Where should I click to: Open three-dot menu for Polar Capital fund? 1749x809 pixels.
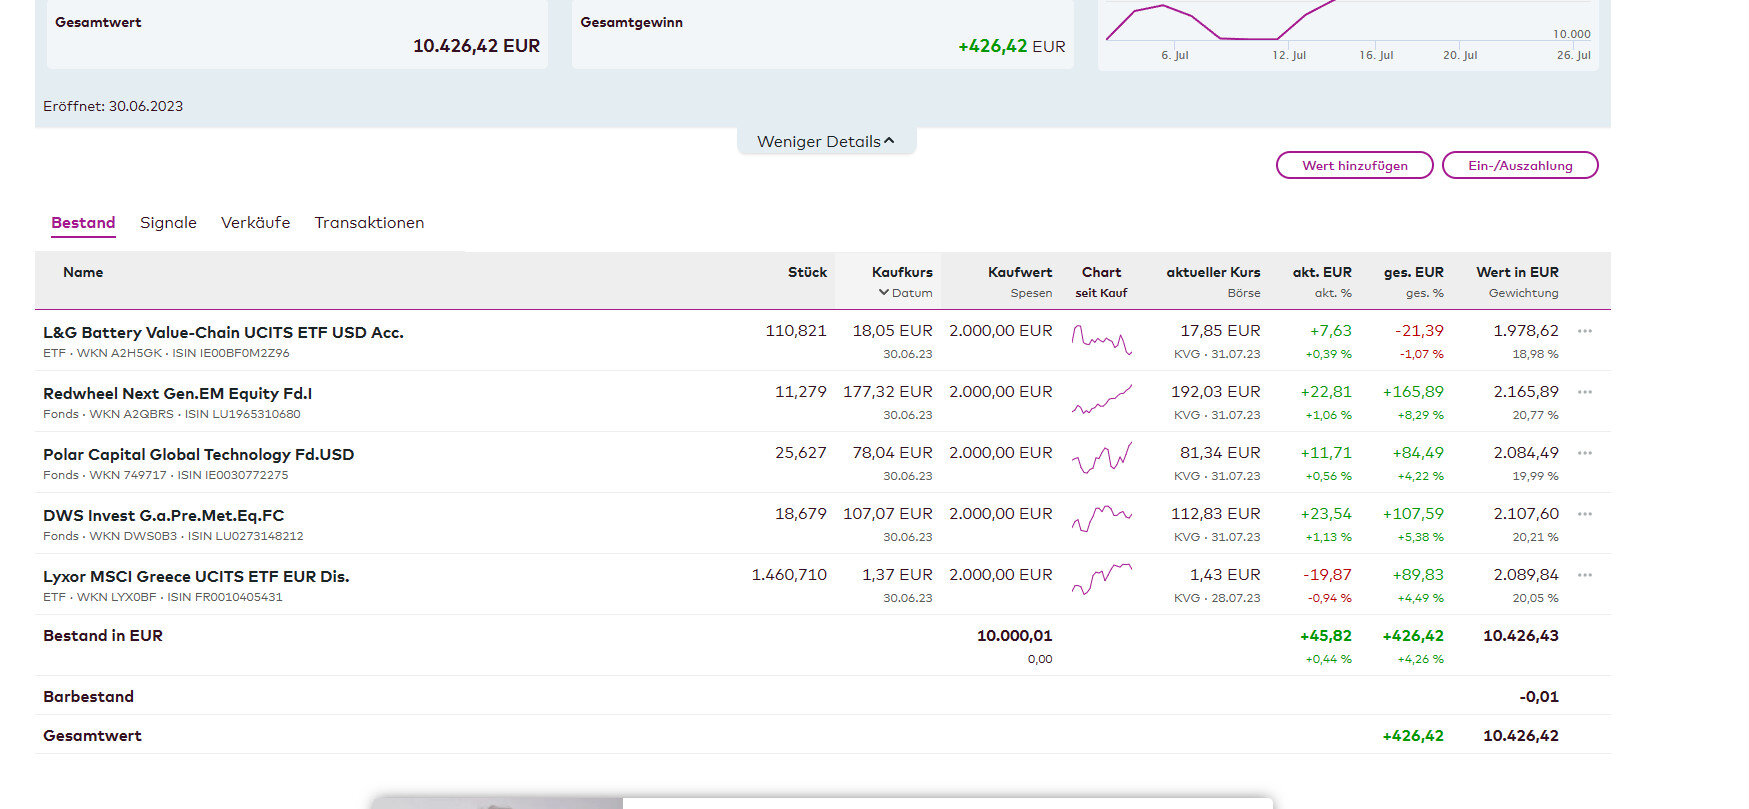click(x=1584, y=453)
